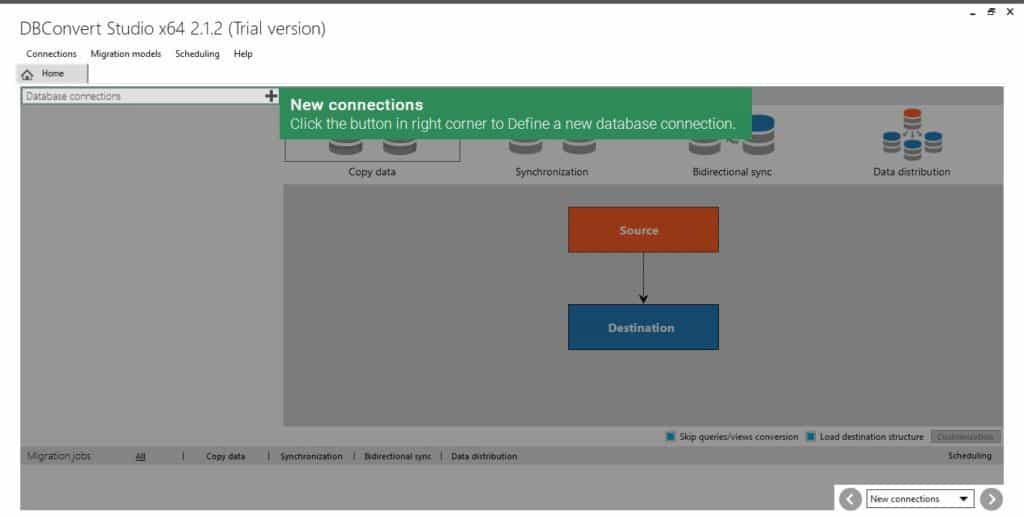Toggle Skip queries/views conversion checkbox

(670, 436)
